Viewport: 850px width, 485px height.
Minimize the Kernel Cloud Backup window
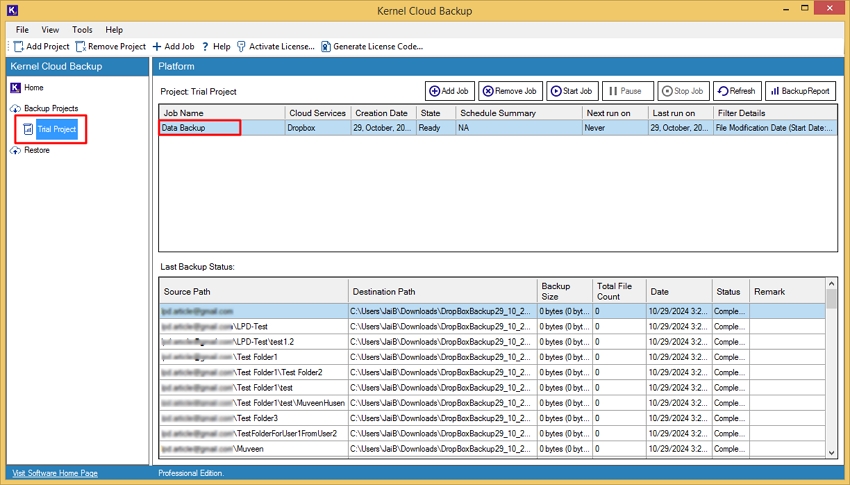point(786,9)
